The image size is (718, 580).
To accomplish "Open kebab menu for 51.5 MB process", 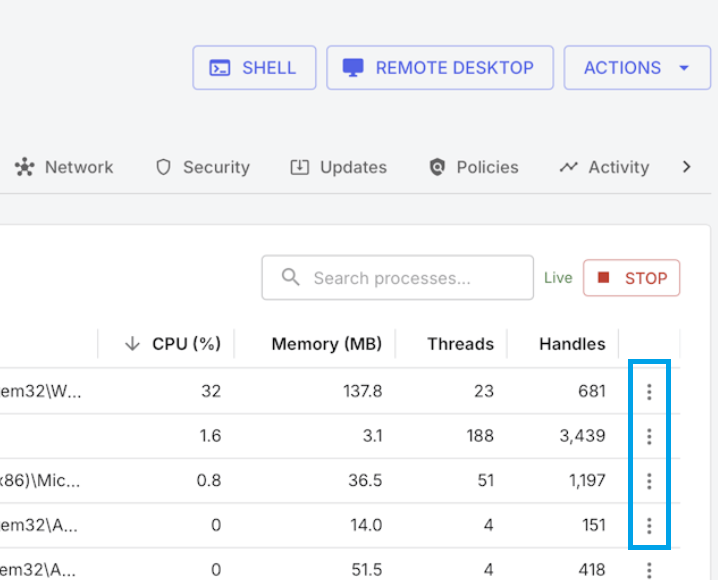I will (x=649, y=569).
